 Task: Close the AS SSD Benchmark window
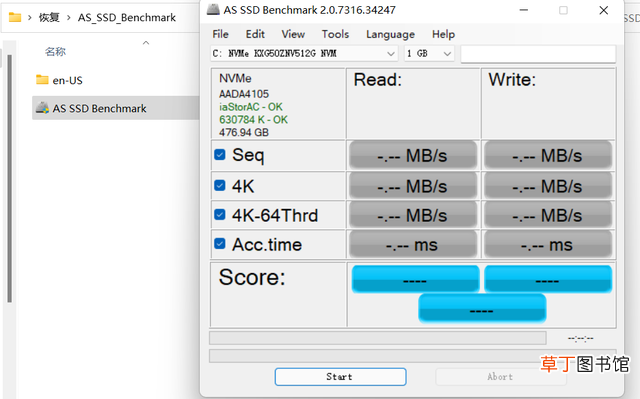click(x=604, y=10)
